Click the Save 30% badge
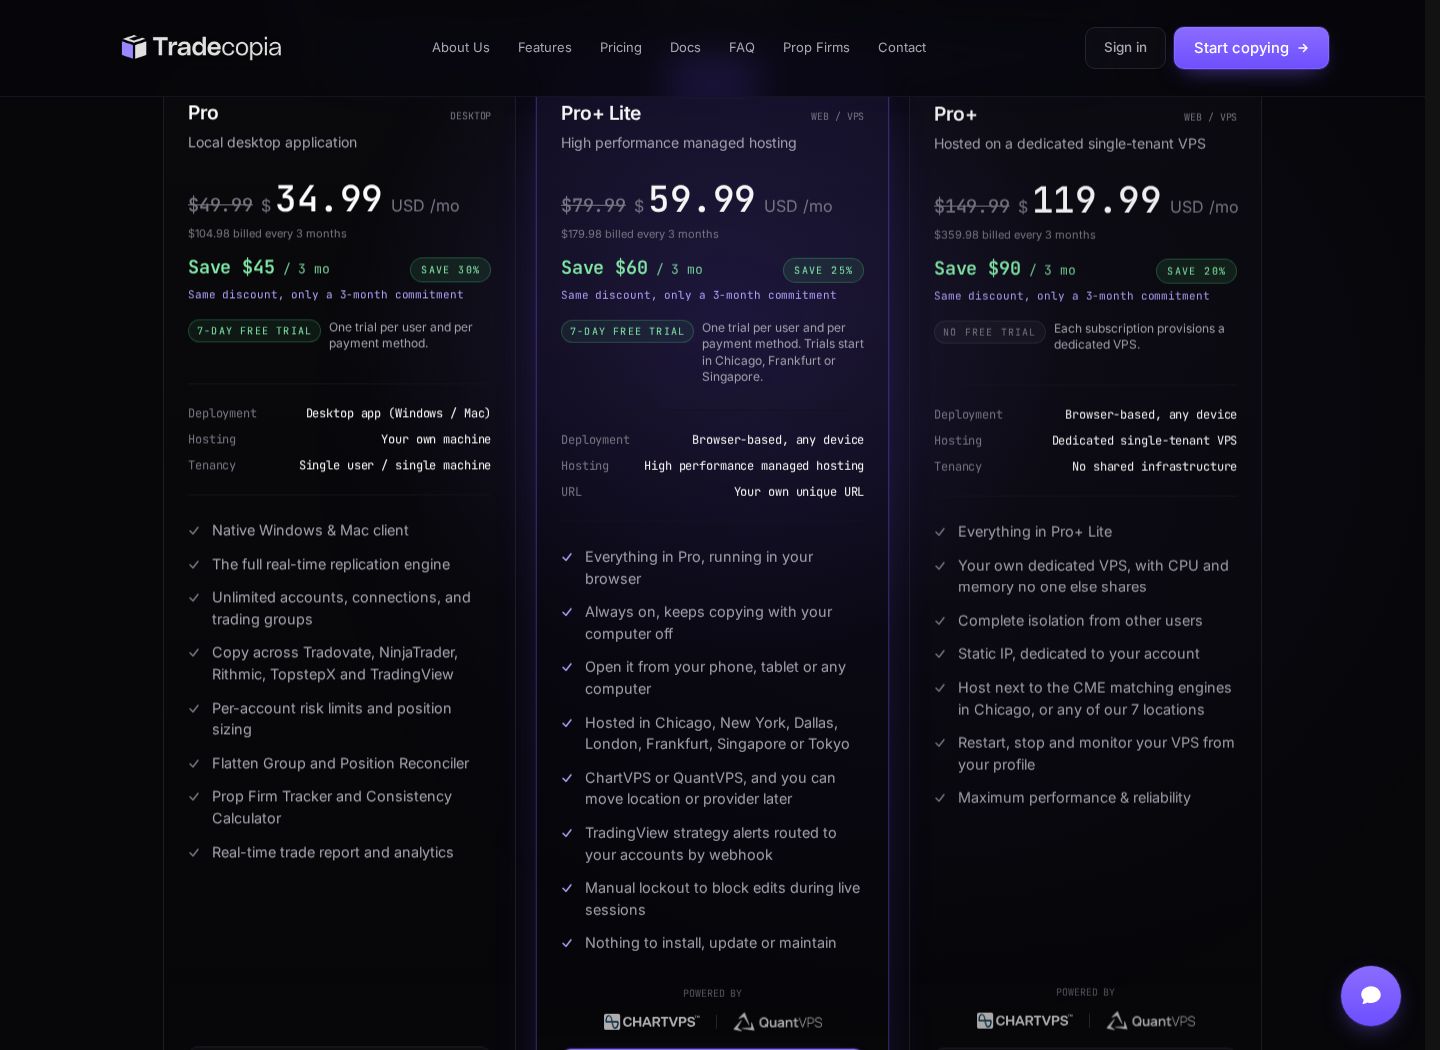Image resolution: width=1440 pixels, height=1050 pixels. [450, 270]
